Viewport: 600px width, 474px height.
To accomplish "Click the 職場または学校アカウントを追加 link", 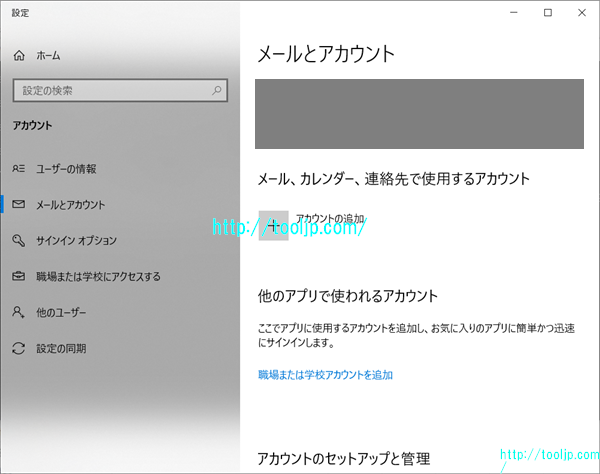I will click(x=325, y=375).
